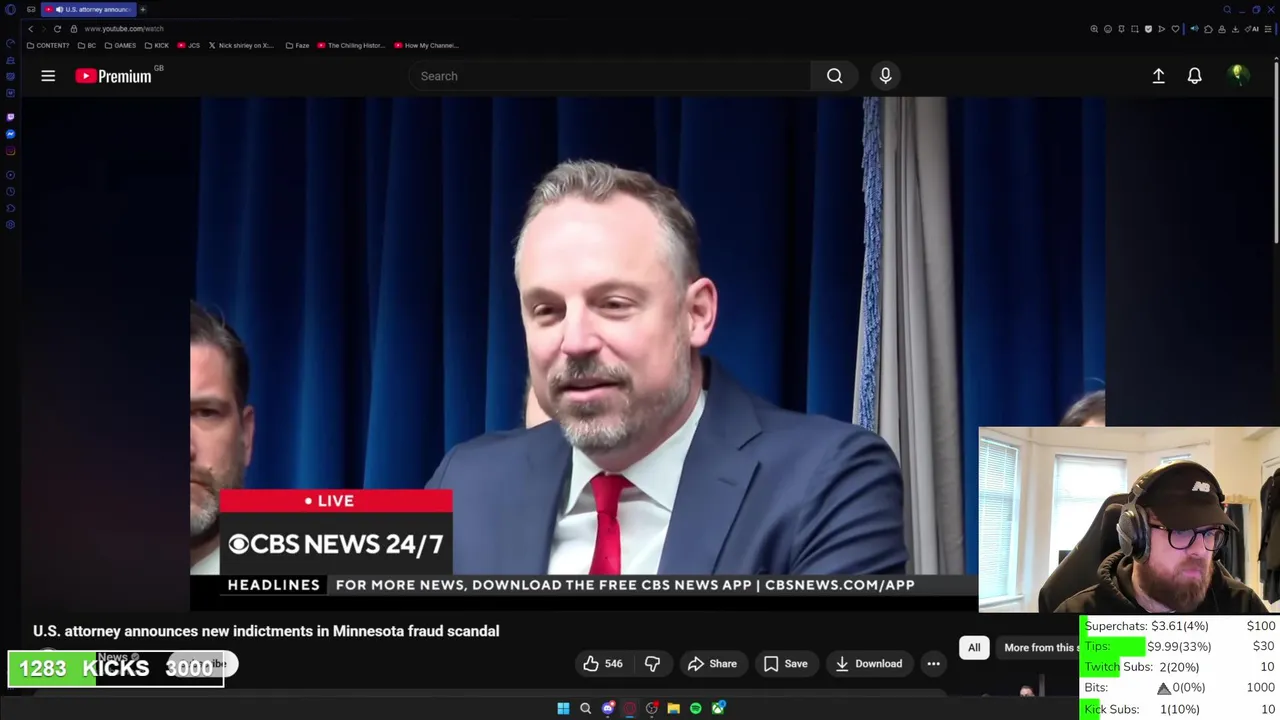The image size is (1280, 720).
Task: Select the 'More from this' filter chip
Action: point(1040,648)
